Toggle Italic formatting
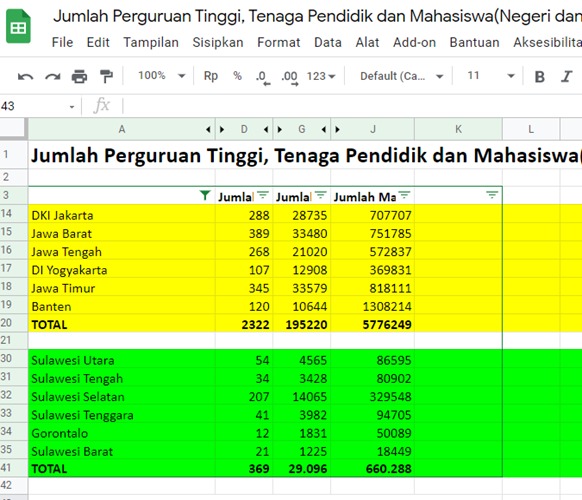The image size is (582, 500). pyautogui.click(x=566, y=76)
